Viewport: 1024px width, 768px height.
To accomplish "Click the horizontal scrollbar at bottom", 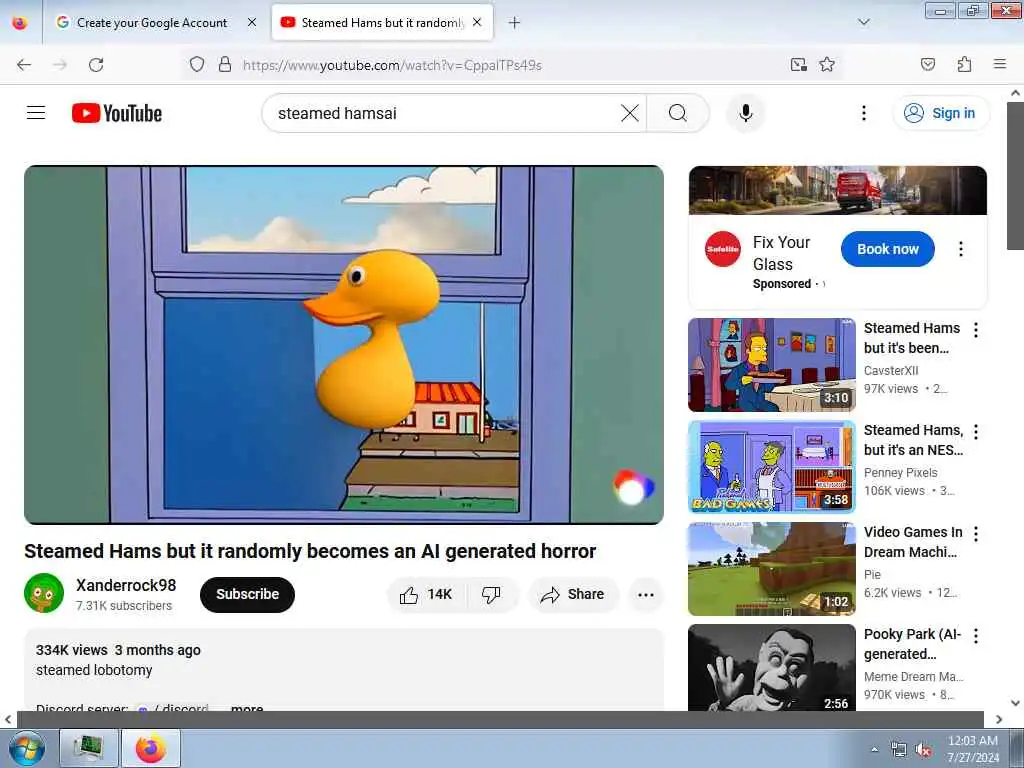I will click(x=500, y=720).
